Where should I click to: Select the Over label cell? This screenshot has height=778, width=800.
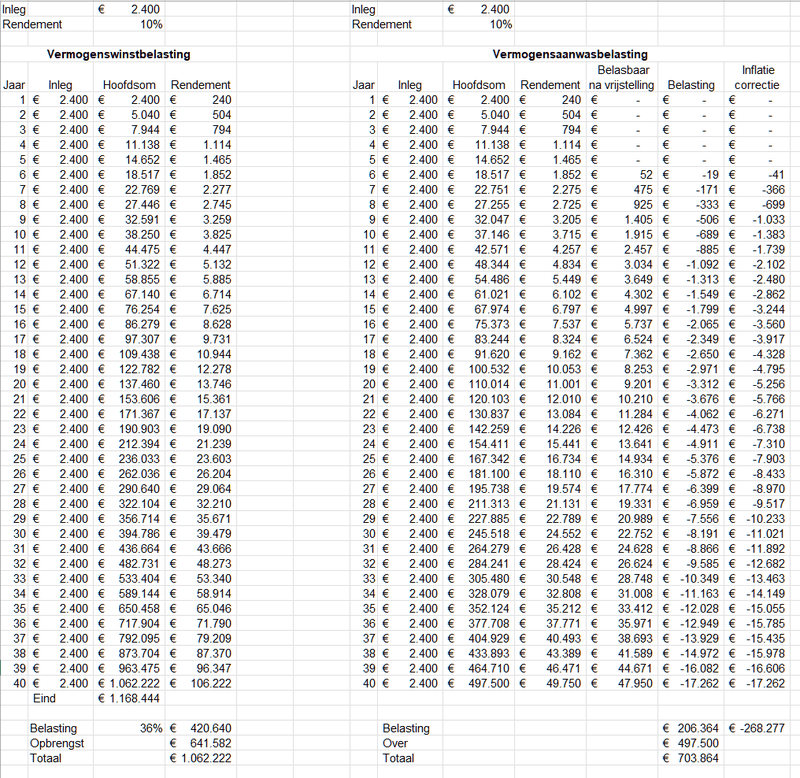click(x=395, y=743)
